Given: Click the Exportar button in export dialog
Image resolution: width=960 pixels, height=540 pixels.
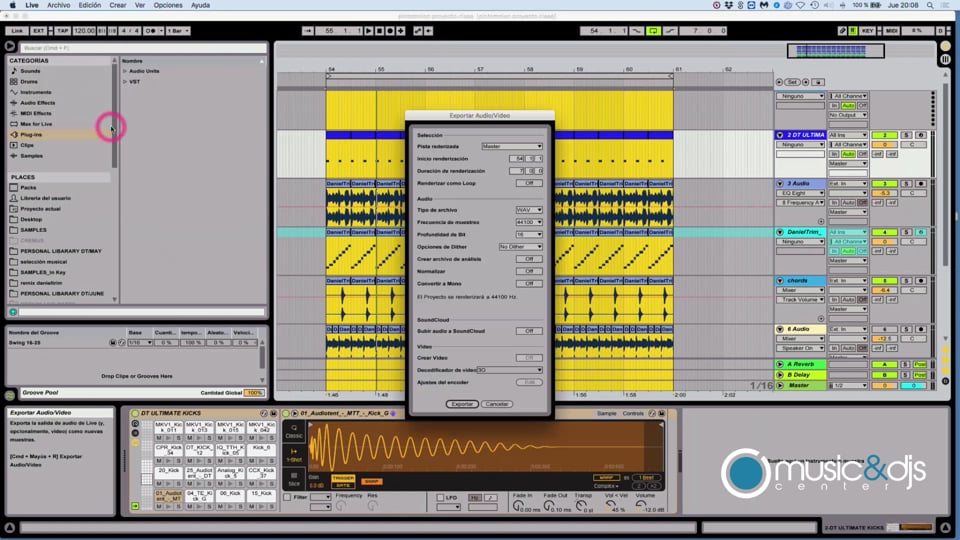Looking at the screenshot, I should pyautogui.click(x=462, y=404).
